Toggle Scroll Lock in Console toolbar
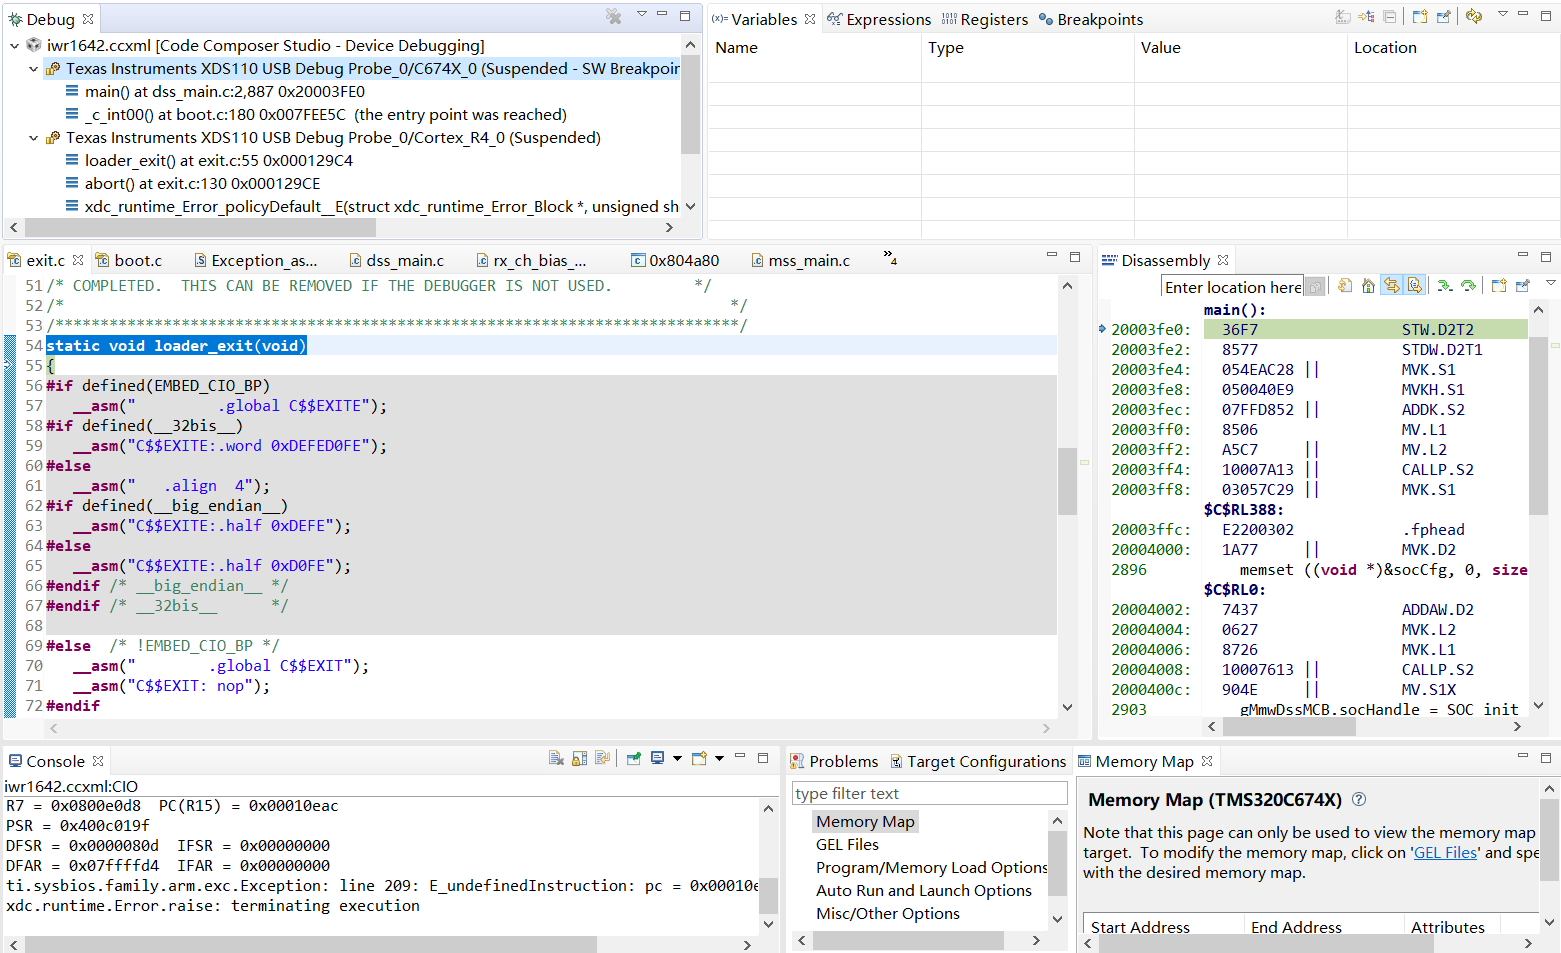This screenshot has width=1561, height=953. pos(579,759)
